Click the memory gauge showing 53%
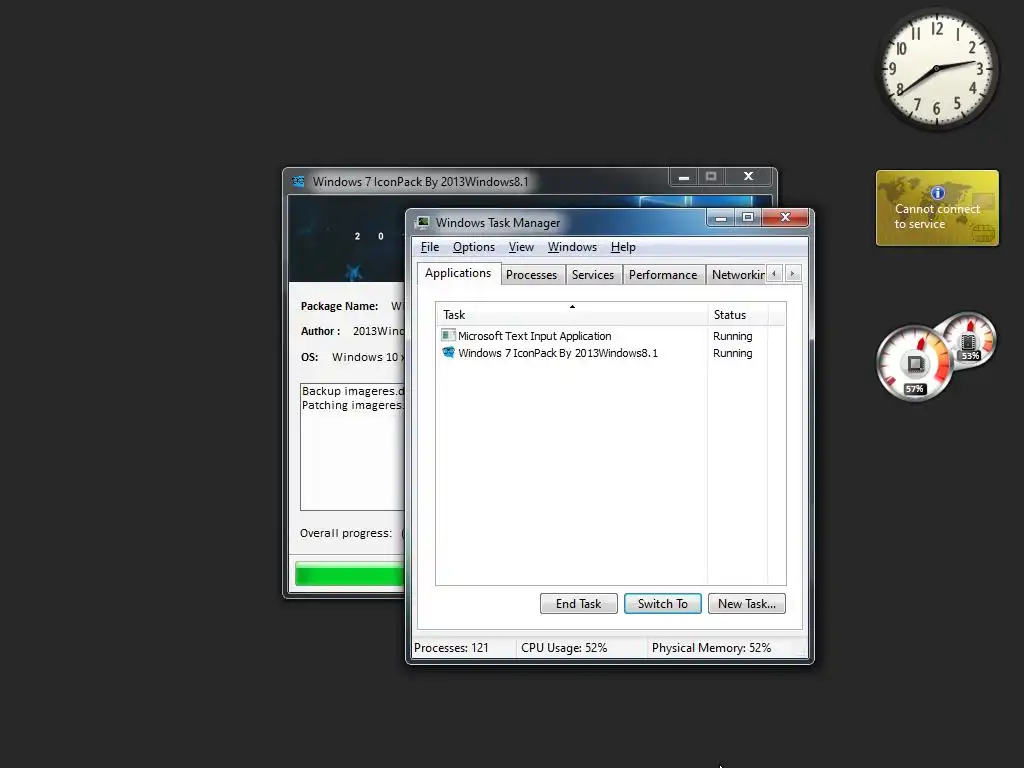This screenshot has width=1024, height=768. pyautogui.click(x=969, y=342)
